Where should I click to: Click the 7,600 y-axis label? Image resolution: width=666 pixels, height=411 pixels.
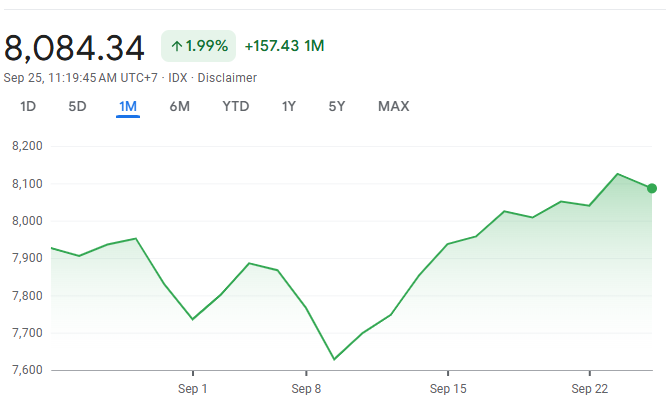coord(25,370)
